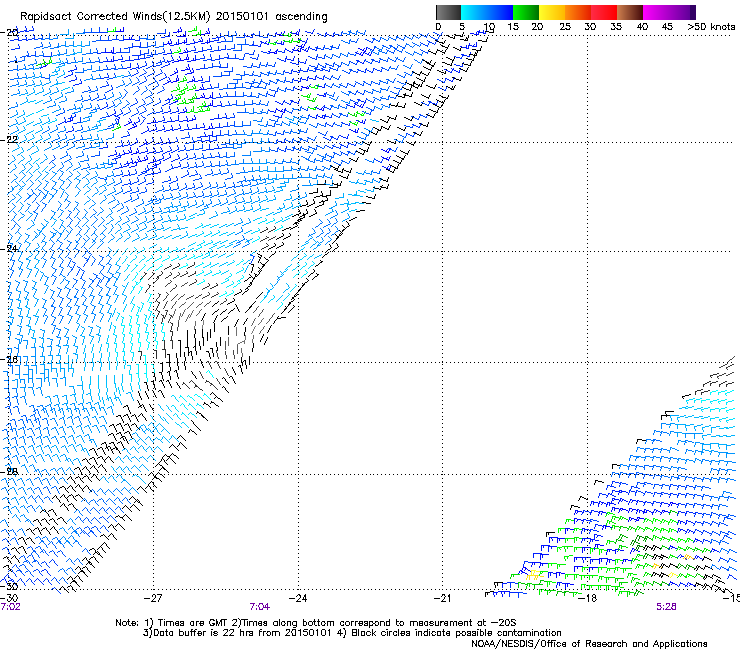This screenshot has height=650, width=740.
Task: Click the '-24' latitude axis label
Action: (x=9, y=248)
